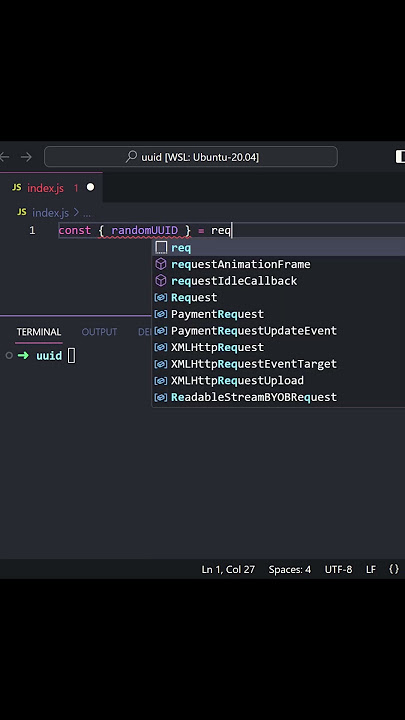Click the JS file icon in the index.js tab

click(17, 187)
